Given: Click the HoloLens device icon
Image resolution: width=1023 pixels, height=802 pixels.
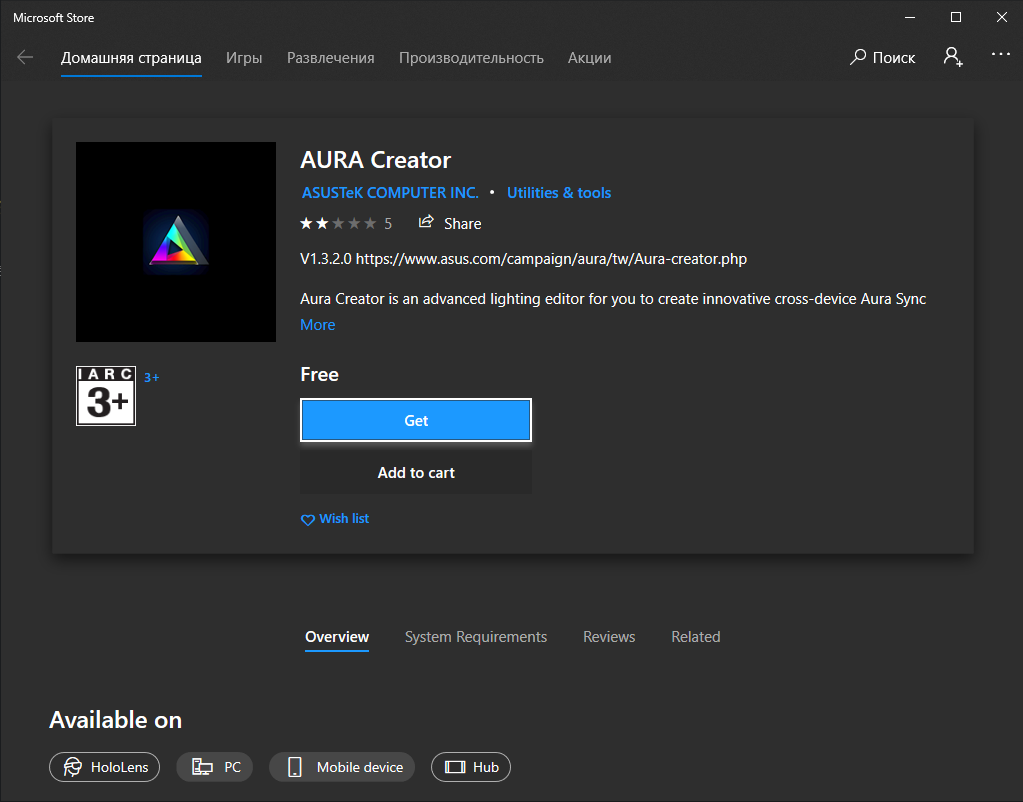Looking at the screenshot, I should pyautogui.click(x=73, y=767).
